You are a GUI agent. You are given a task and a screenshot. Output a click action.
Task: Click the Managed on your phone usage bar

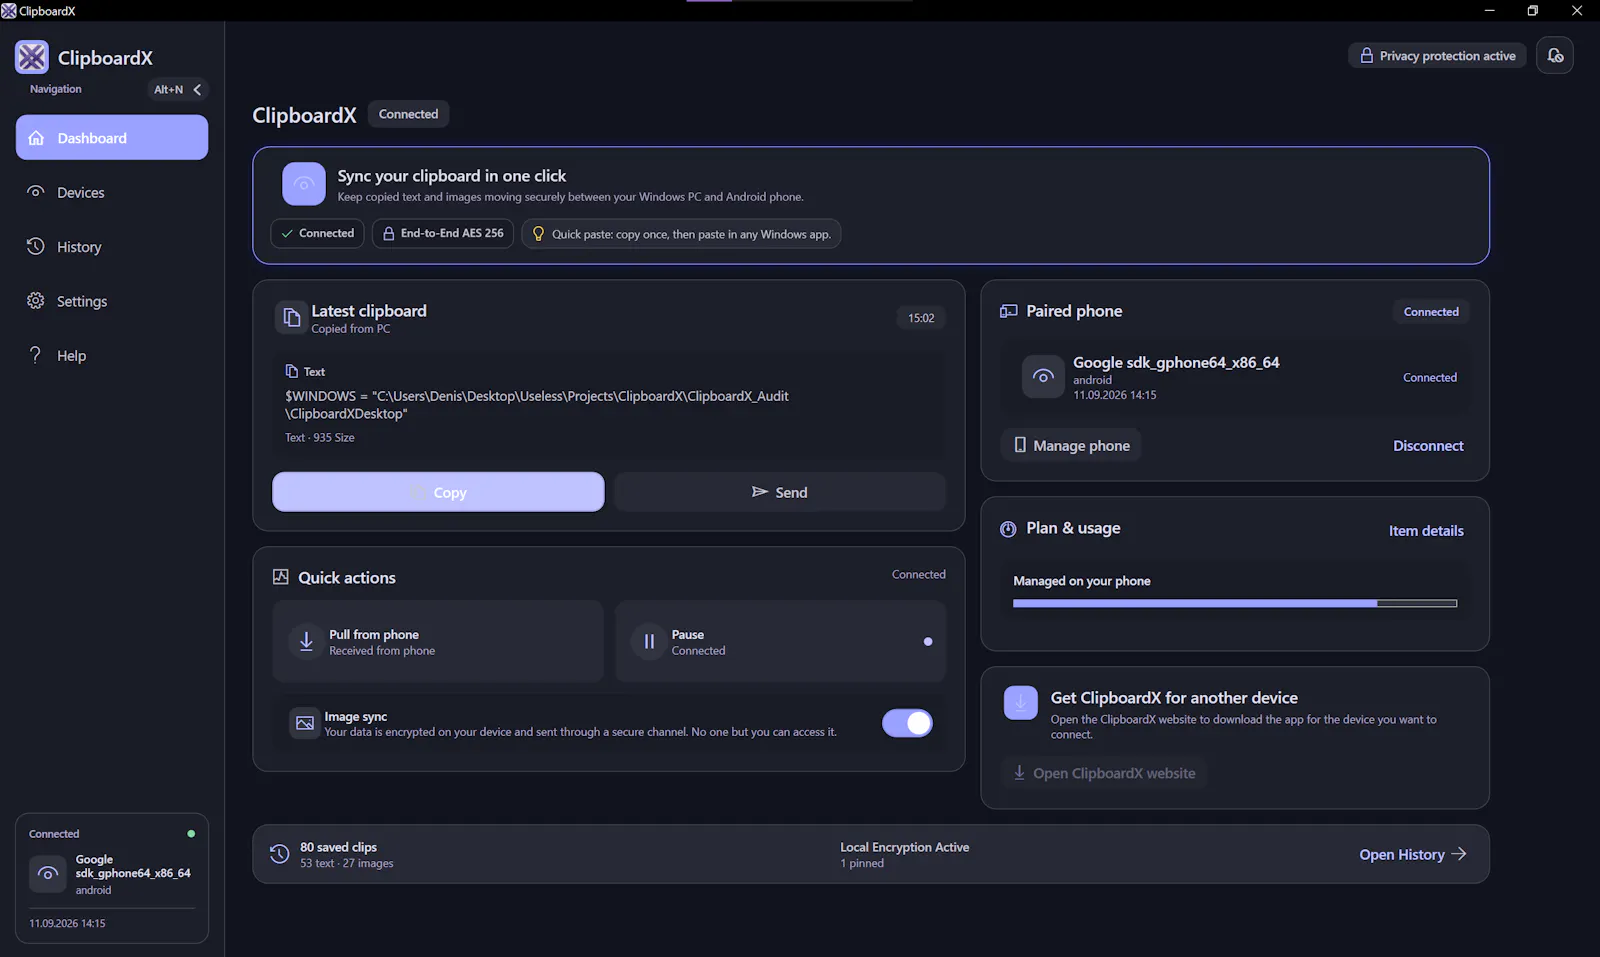coord(1235,604)
